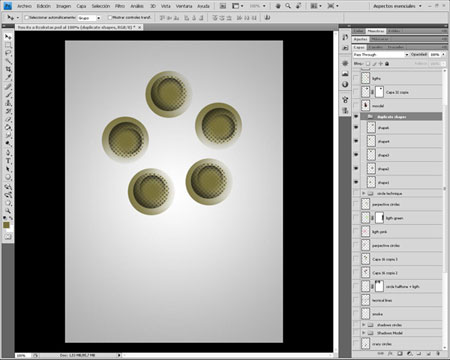Hide the duplicate shapes group
450x360 pixels.
pyautogui.click(x=356, y=116)
